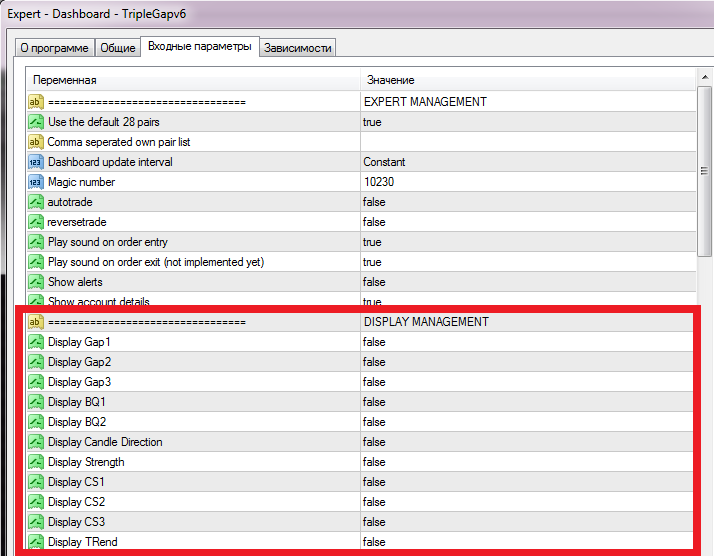Click the false value for Display Gap3
This screenshot has width=714, height=556.
pos(526,382)
